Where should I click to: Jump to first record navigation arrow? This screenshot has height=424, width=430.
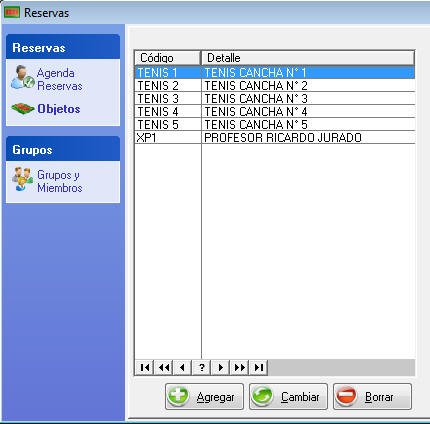[145, 367]
